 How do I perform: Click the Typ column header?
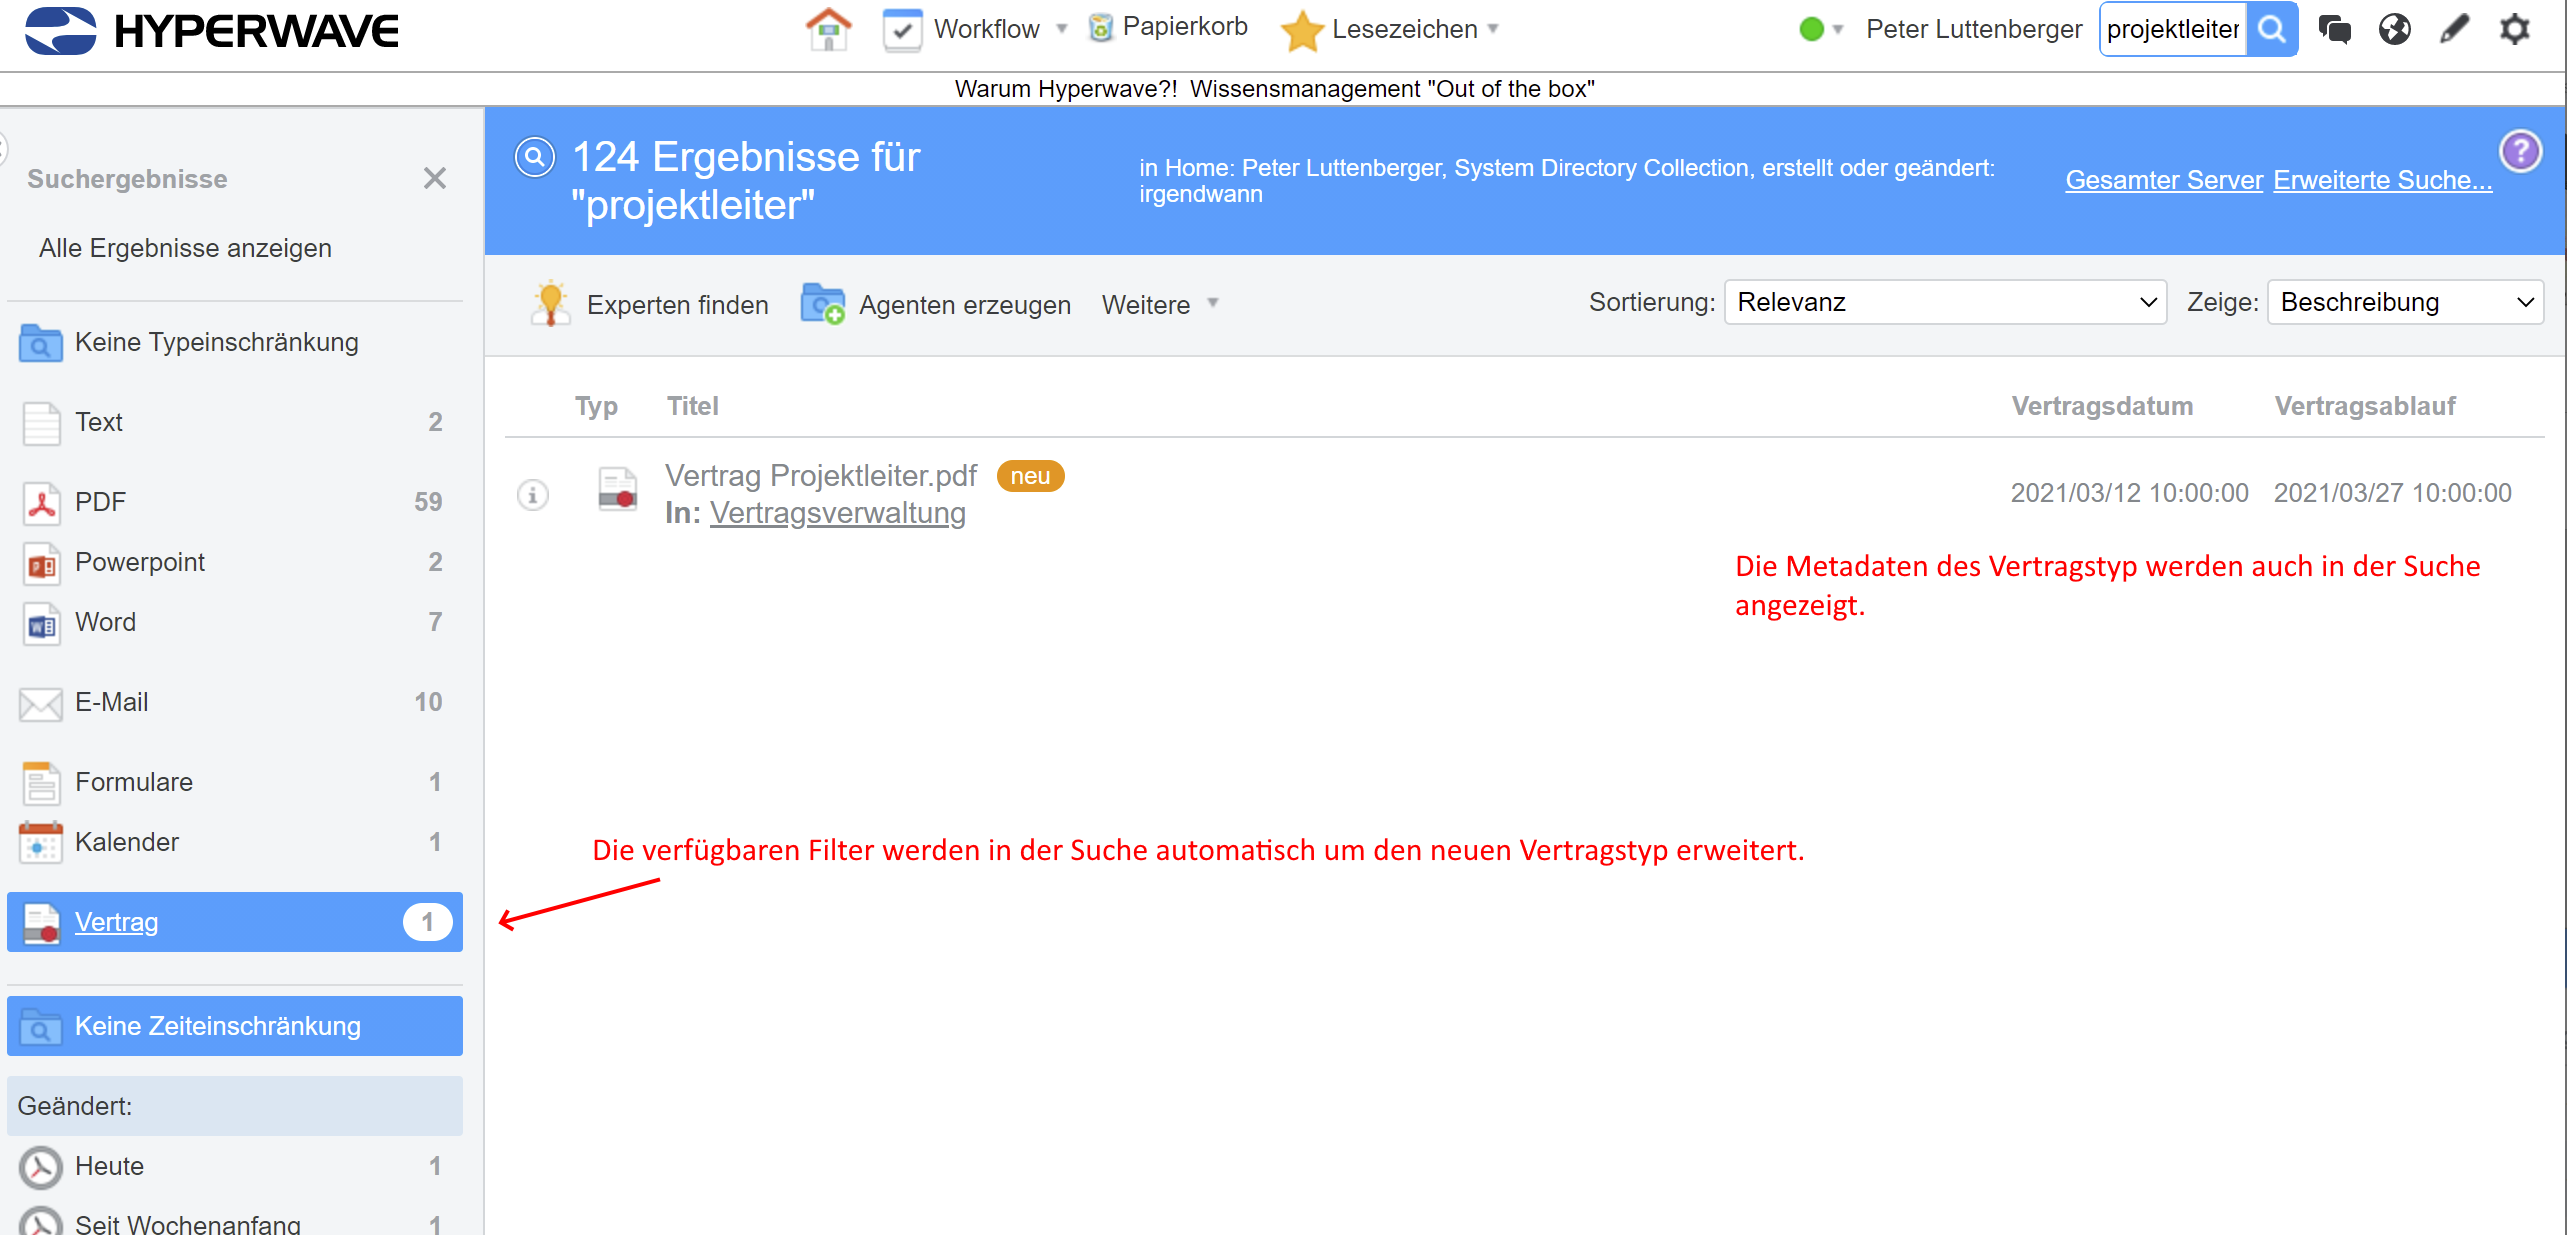[x=596, y=406]
